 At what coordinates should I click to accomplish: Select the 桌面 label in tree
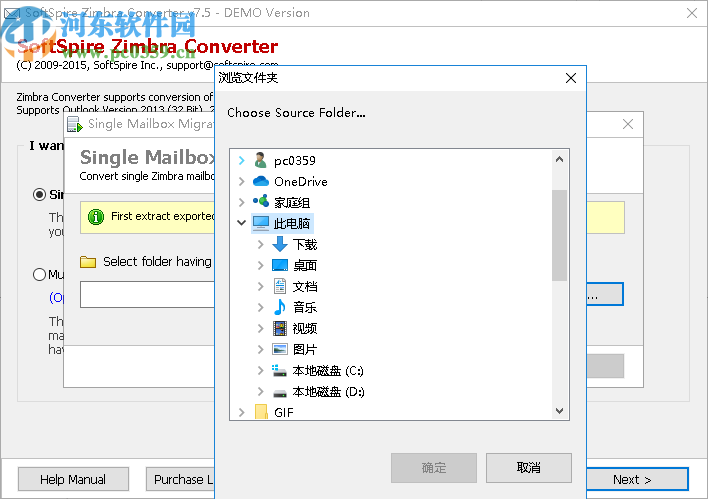[305, 266]
